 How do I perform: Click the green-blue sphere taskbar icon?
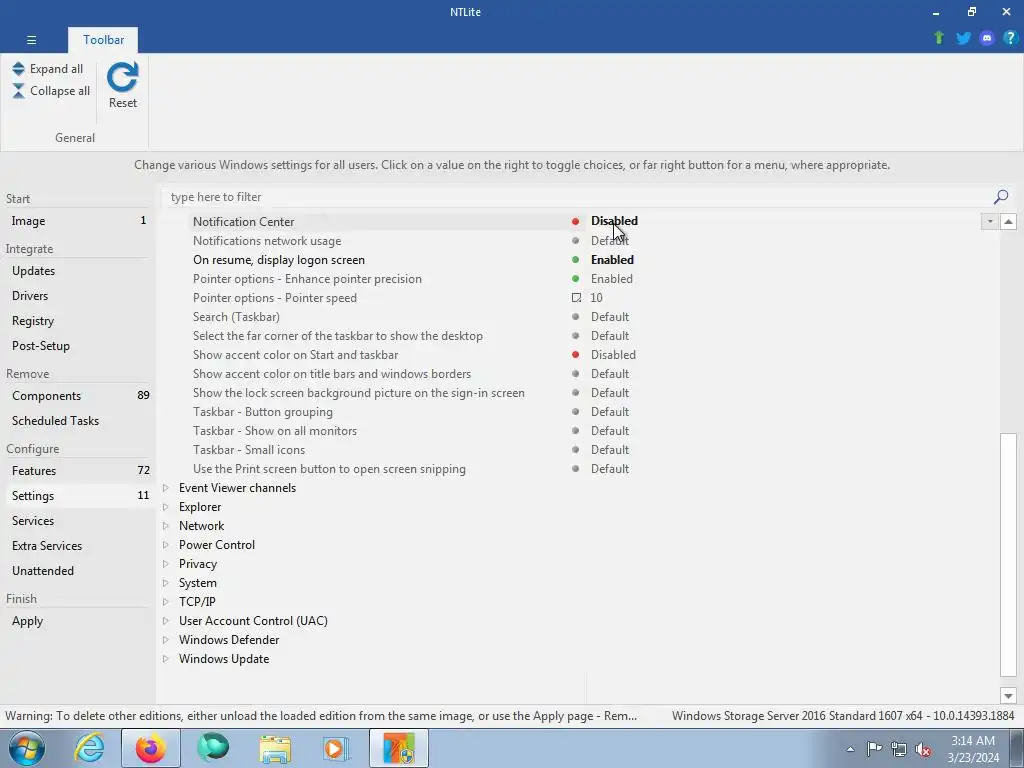pyautogui.click(x=213, y=748)
